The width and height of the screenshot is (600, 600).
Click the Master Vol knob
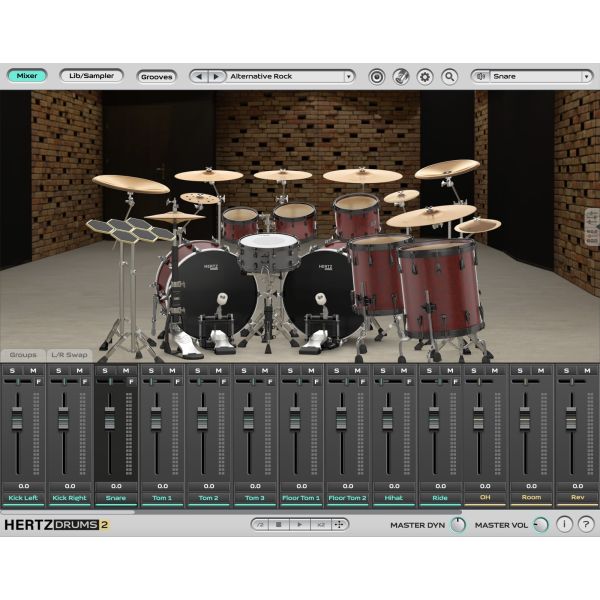[x=541, y=525]
